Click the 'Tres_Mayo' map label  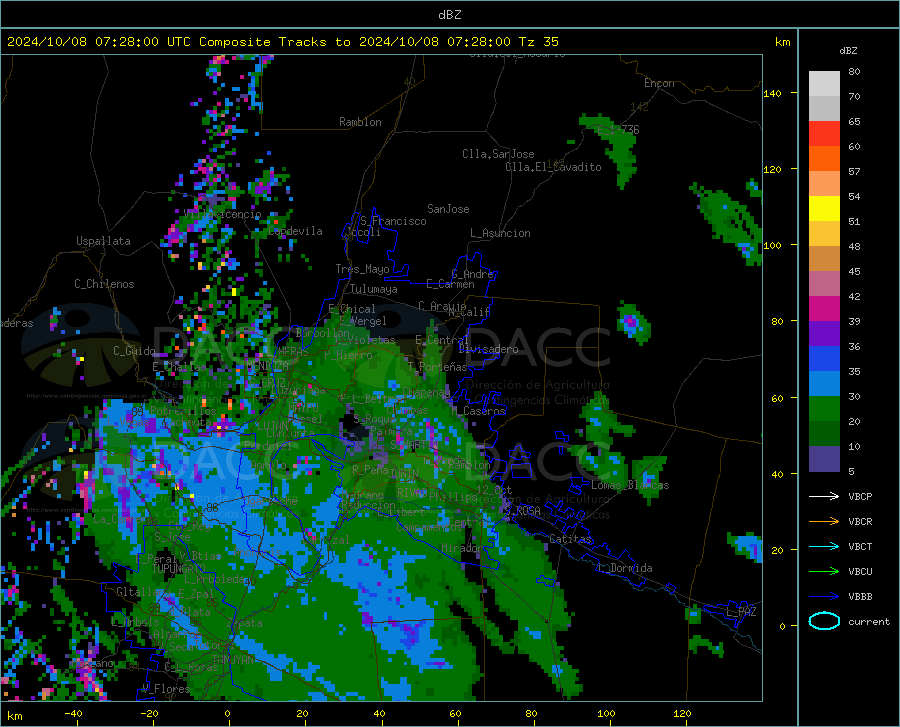[362, 269]
